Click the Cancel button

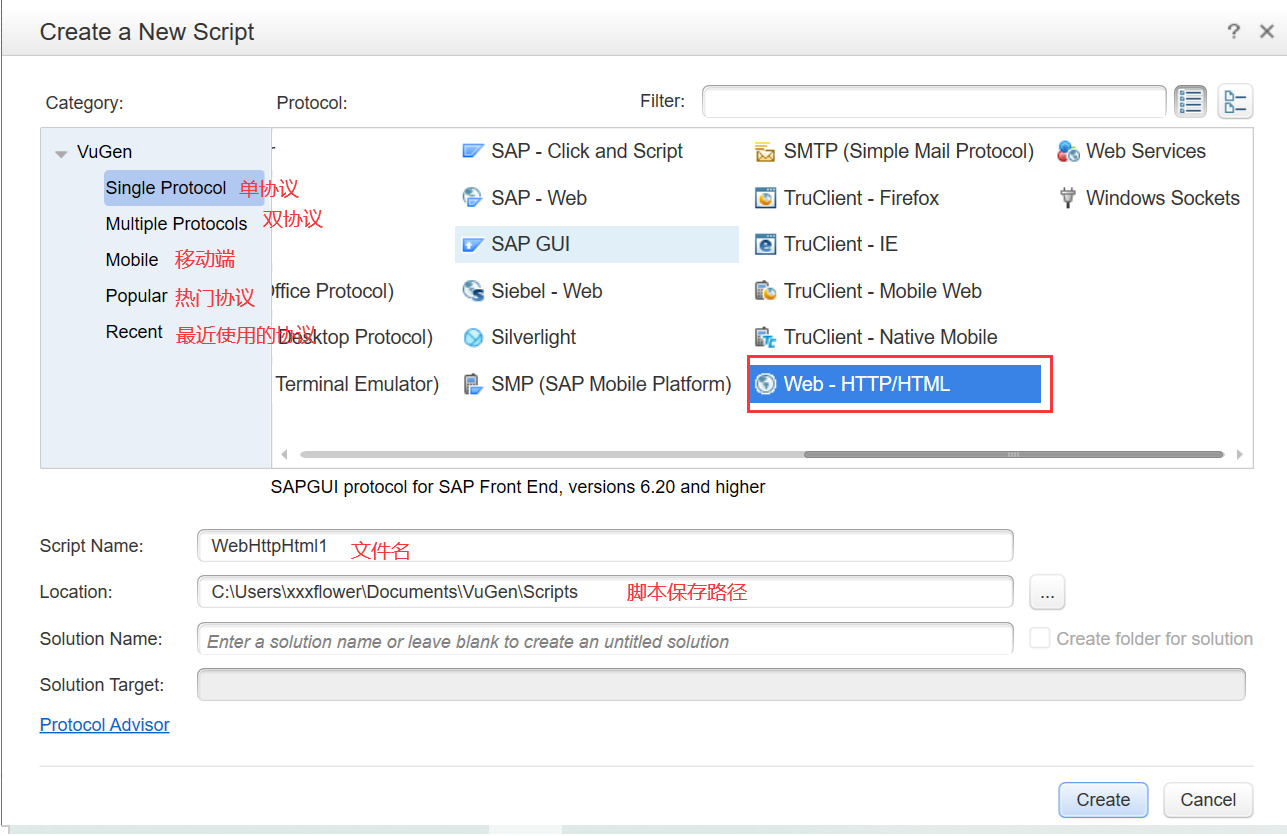point(1208,800)
